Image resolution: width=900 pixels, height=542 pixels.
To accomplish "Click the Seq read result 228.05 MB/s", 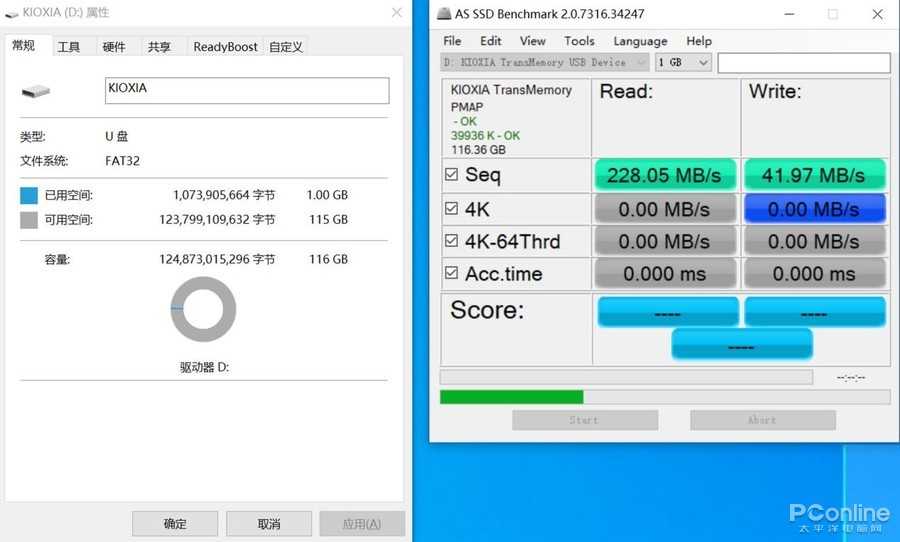I will [x=665, y=175].
